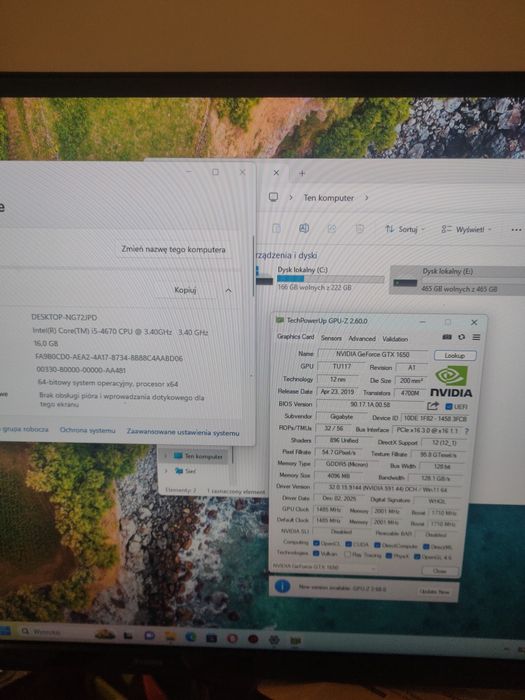Click GPU-Z title bar app icon
Viewport: 525px width, 700px height.
[x=280, y=320]
